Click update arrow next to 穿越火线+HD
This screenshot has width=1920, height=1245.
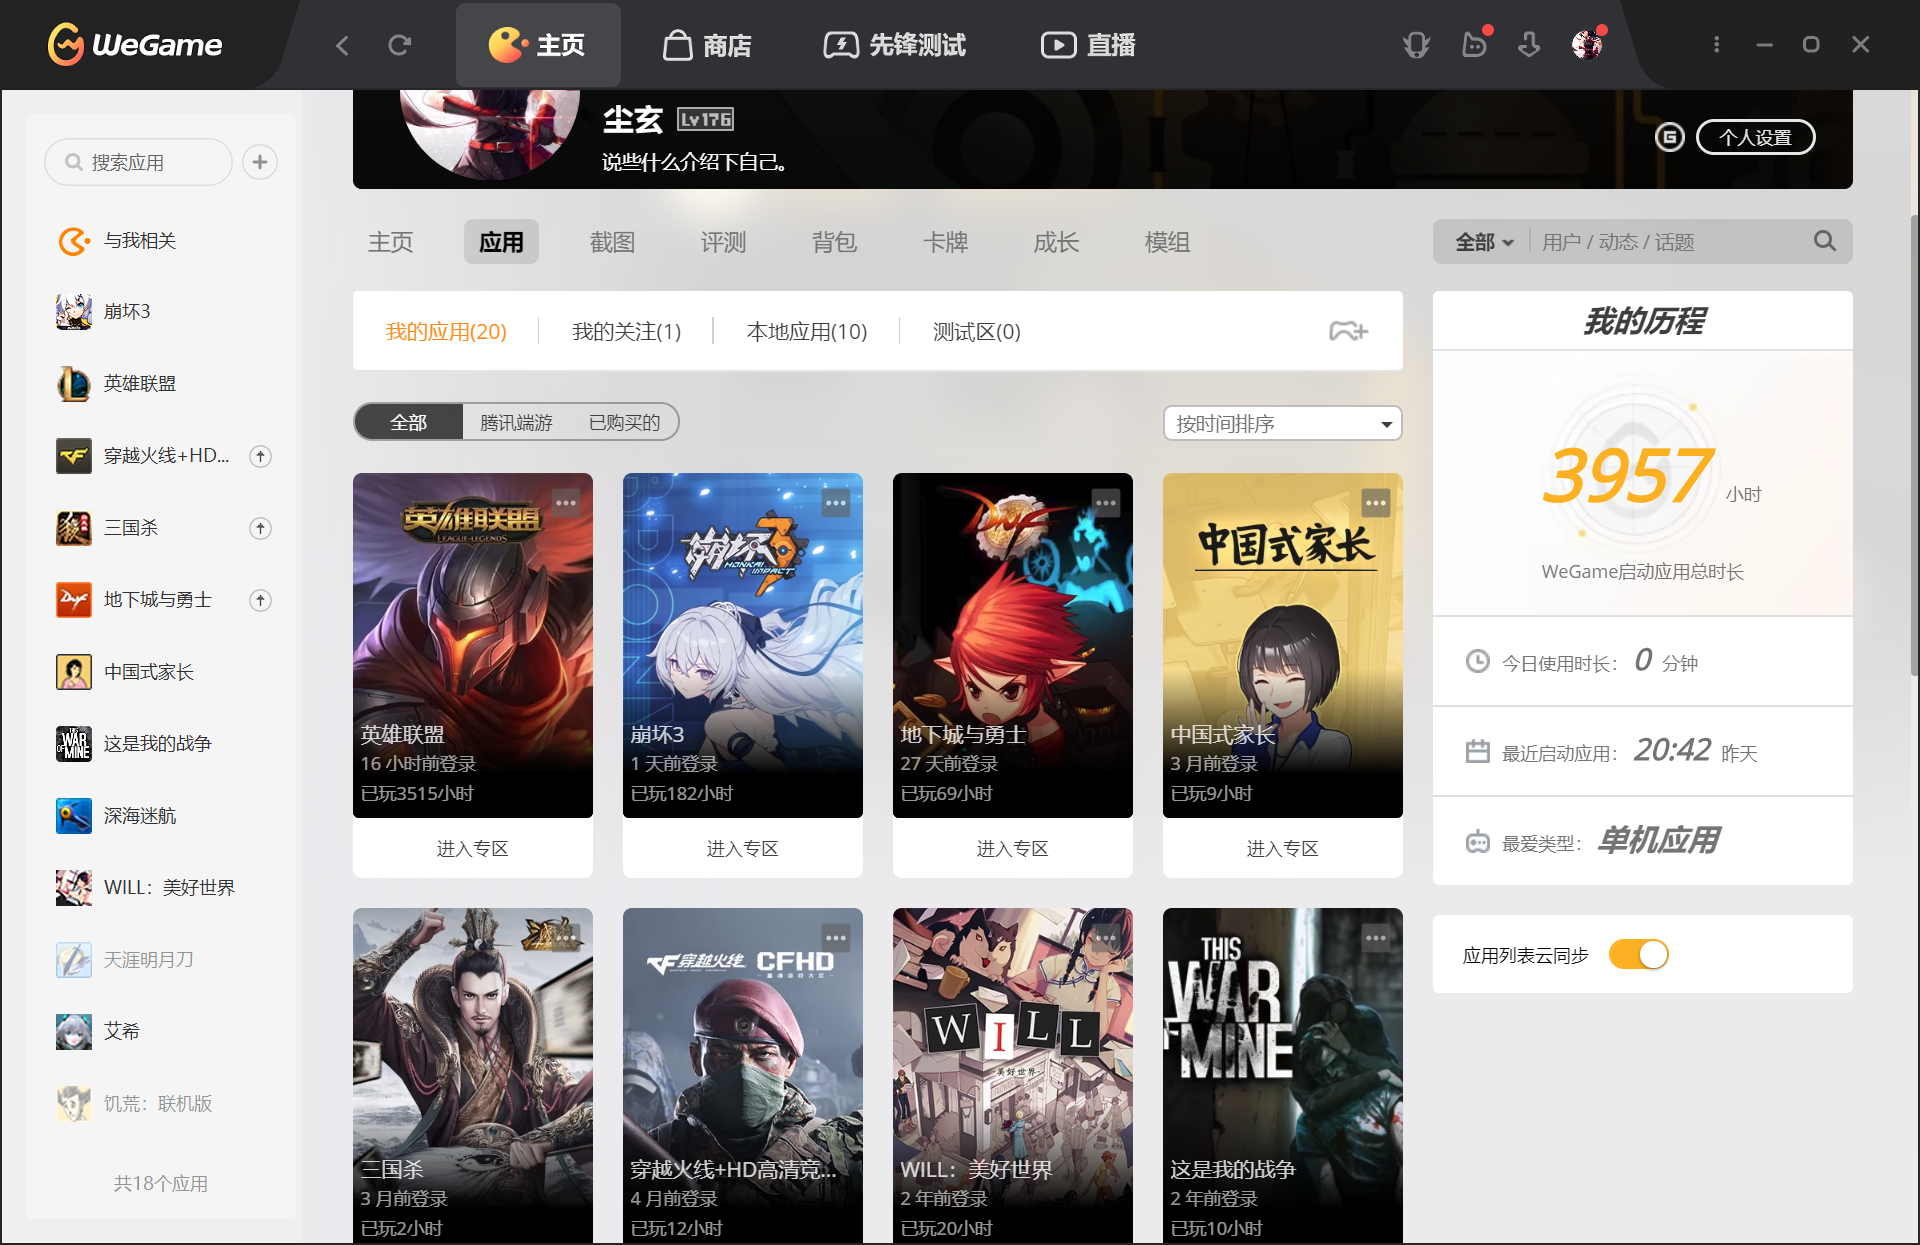260,456
